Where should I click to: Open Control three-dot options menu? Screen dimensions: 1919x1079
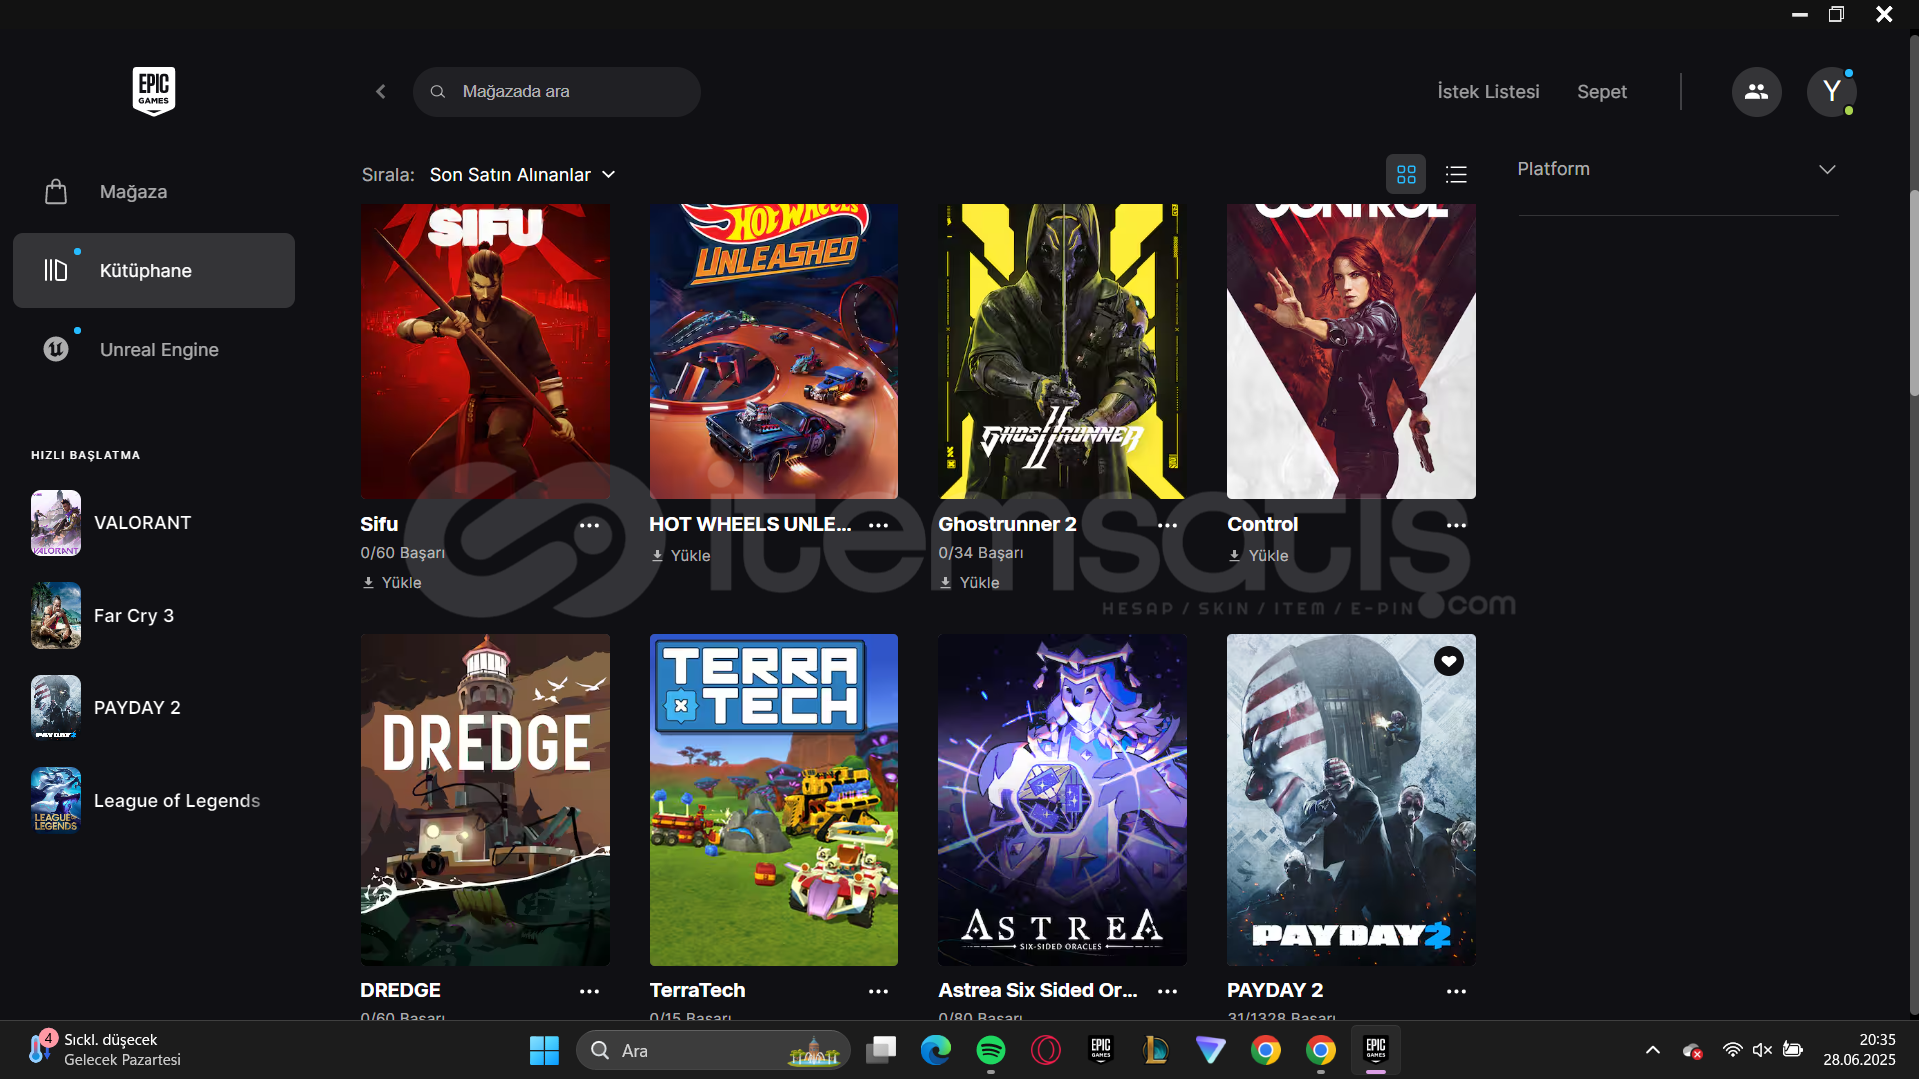pyautogui.click(x=1456, y=525)
